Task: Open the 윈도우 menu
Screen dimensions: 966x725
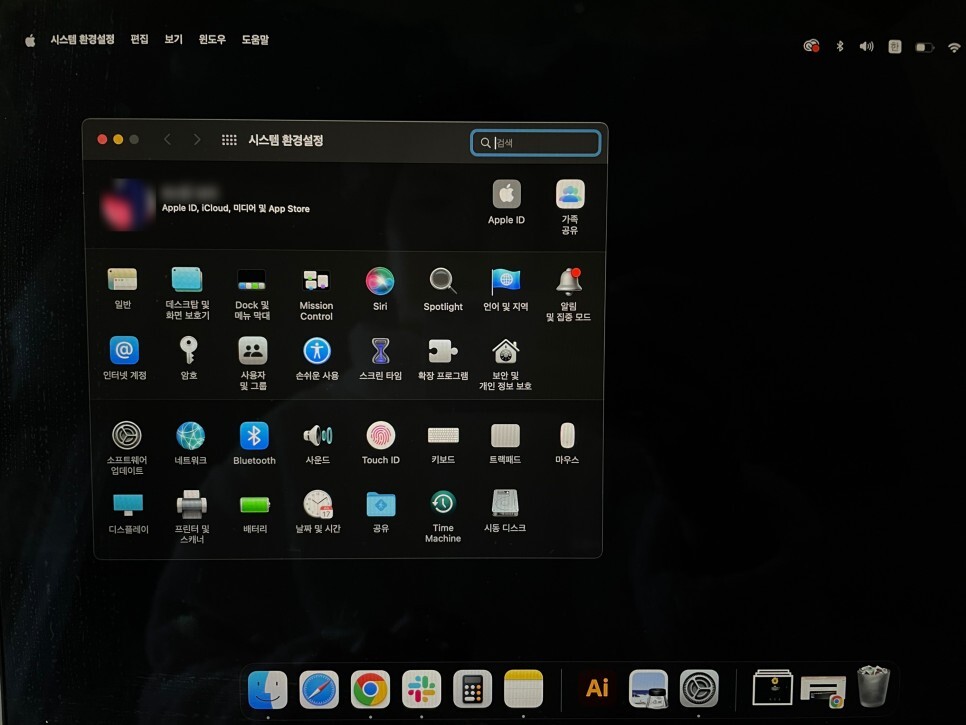Action: [212, 39]
